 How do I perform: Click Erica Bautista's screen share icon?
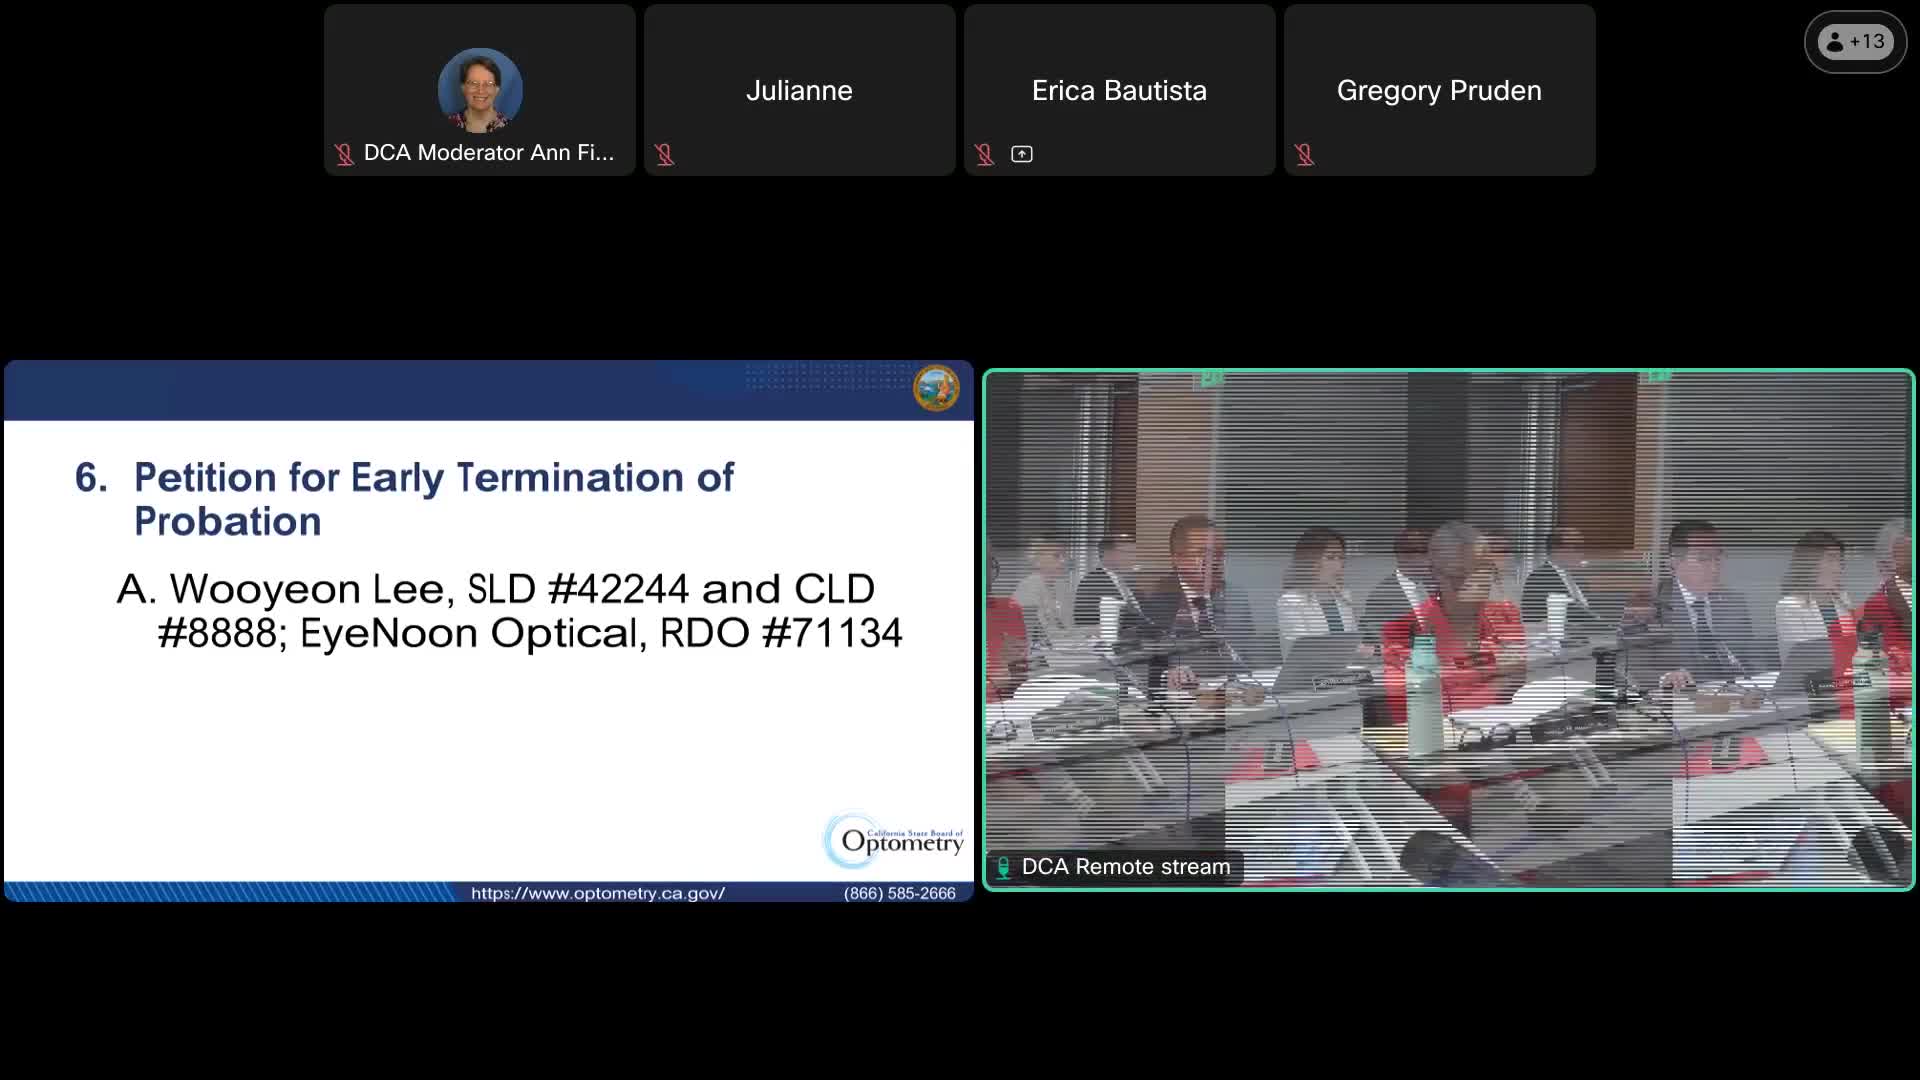[1021, 154]
